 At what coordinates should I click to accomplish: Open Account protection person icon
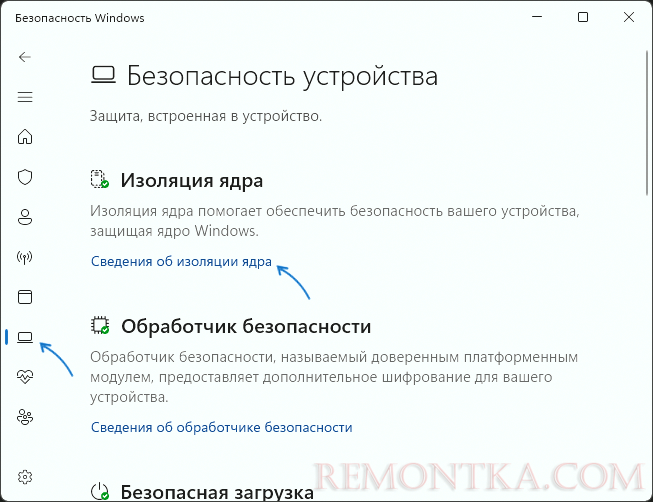point(25,217)
